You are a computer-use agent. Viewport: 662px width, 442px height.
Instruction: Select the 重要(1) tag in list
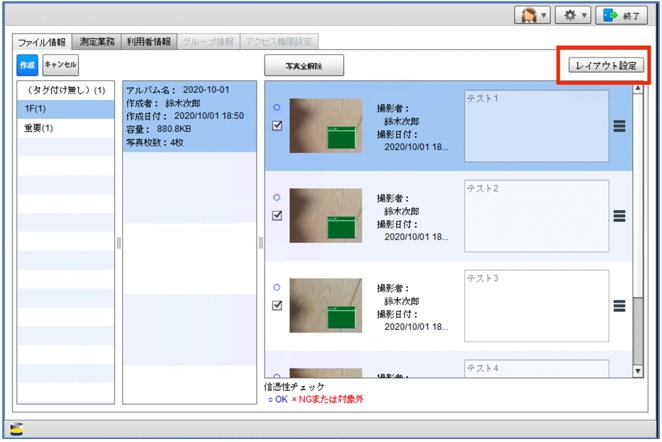click(40, 128)
